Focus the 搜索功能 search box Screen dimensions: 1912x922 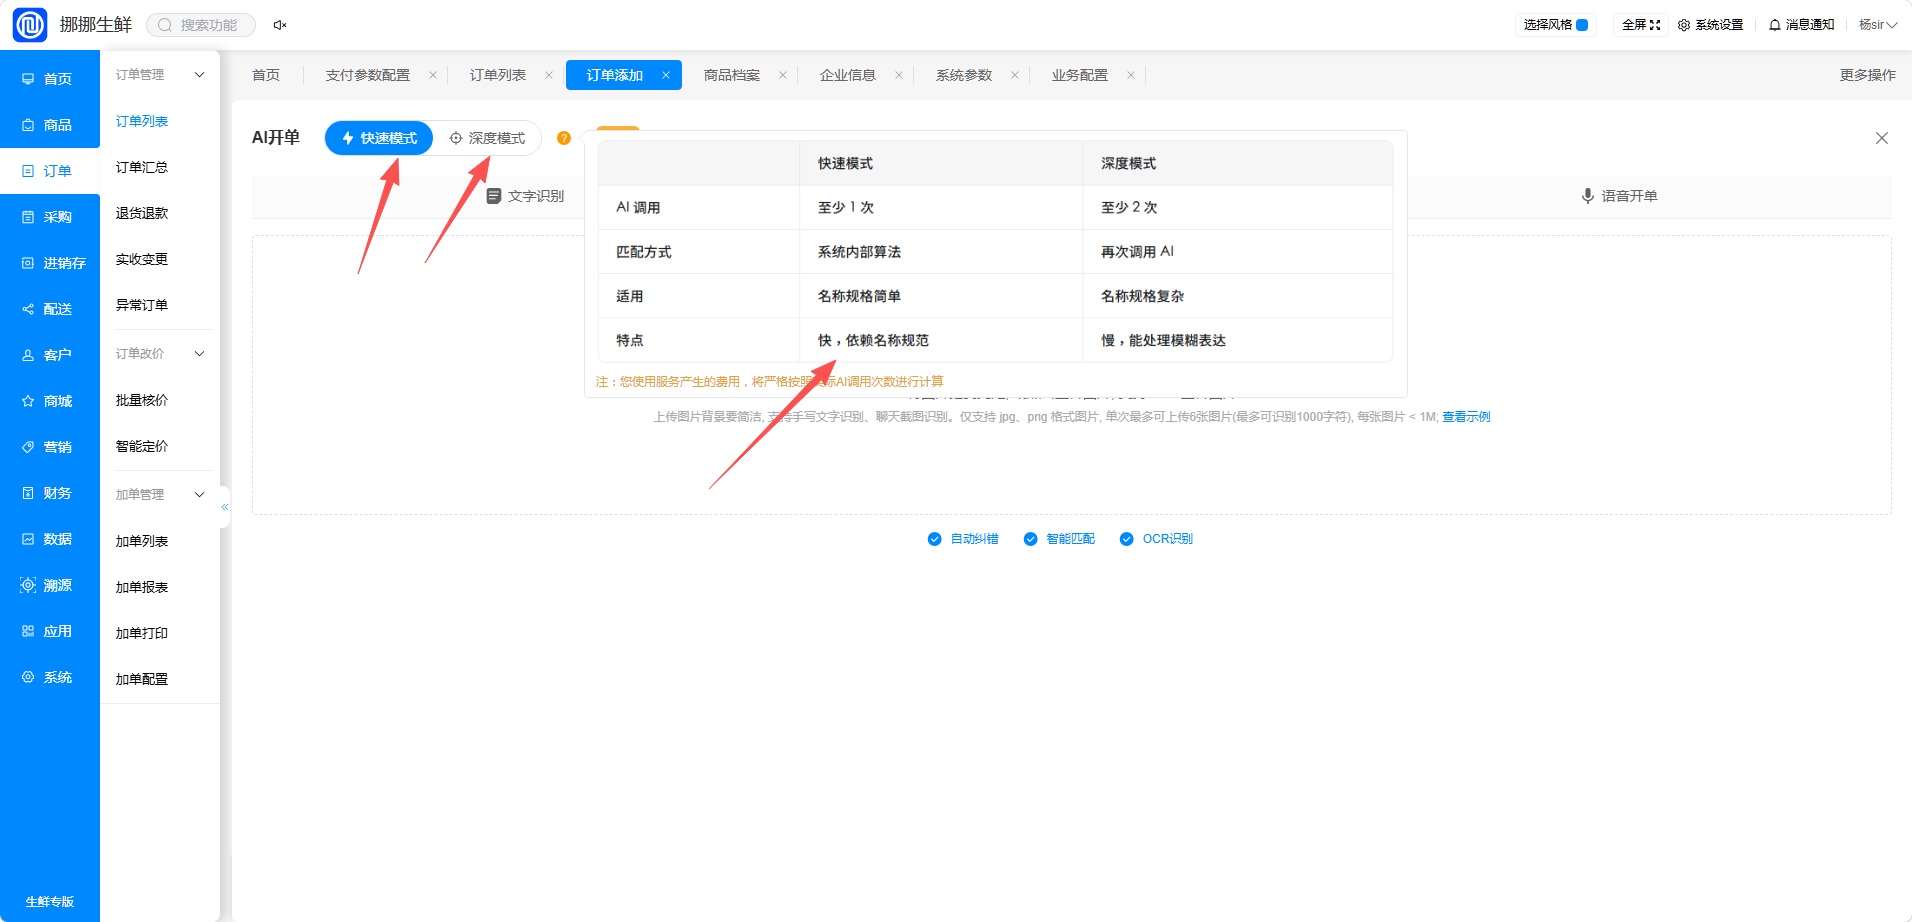pos(201,25)
